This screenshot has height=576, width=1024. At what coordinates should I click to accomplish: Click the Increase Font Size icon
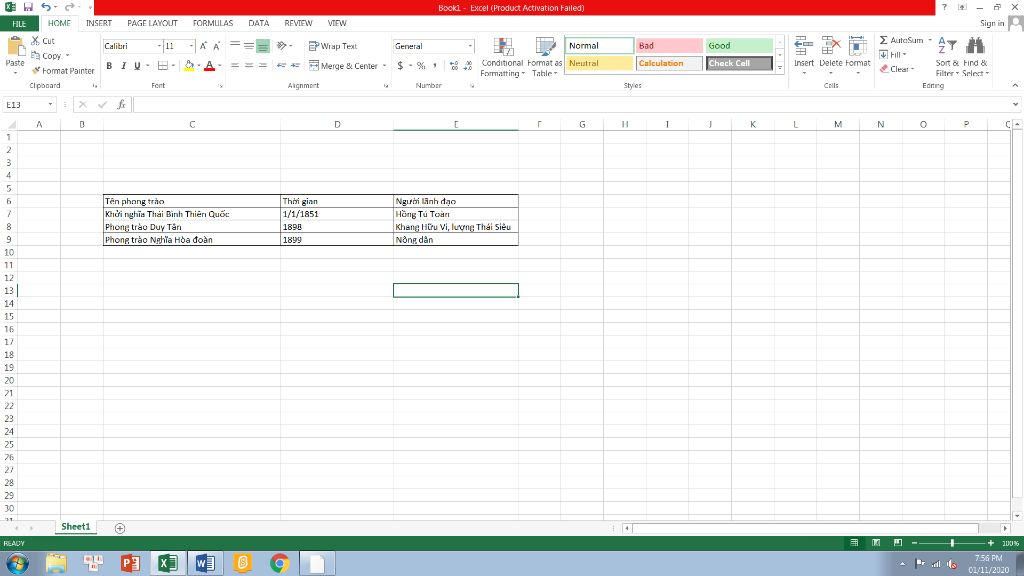coord(203,46)
